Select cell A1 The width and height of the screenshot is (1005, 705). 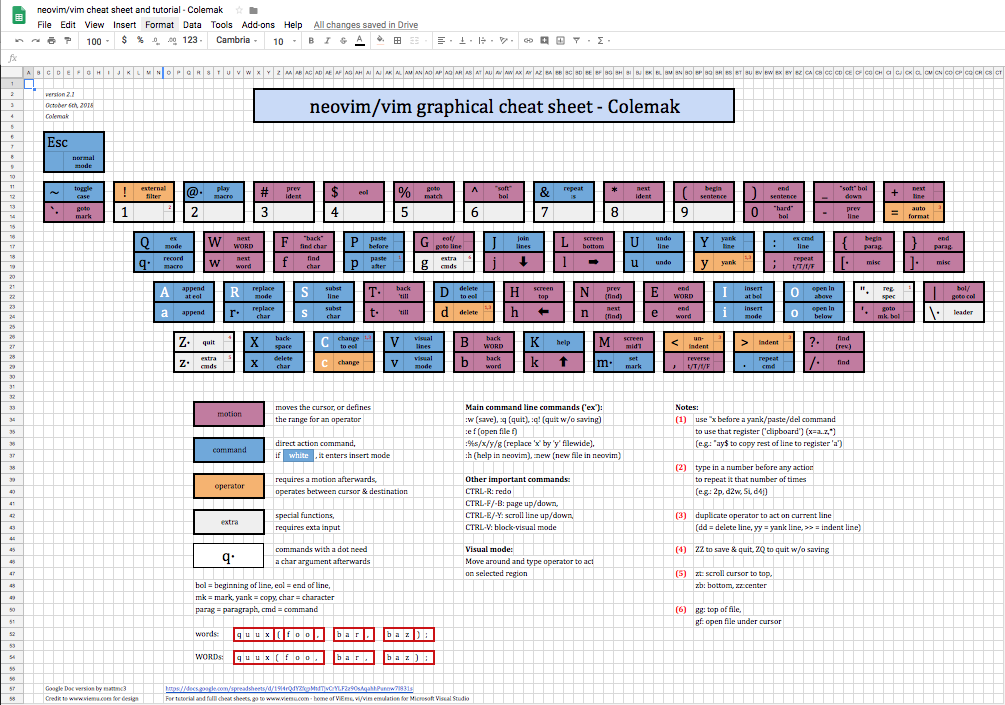pyautogui.click(x=28, y=83)
